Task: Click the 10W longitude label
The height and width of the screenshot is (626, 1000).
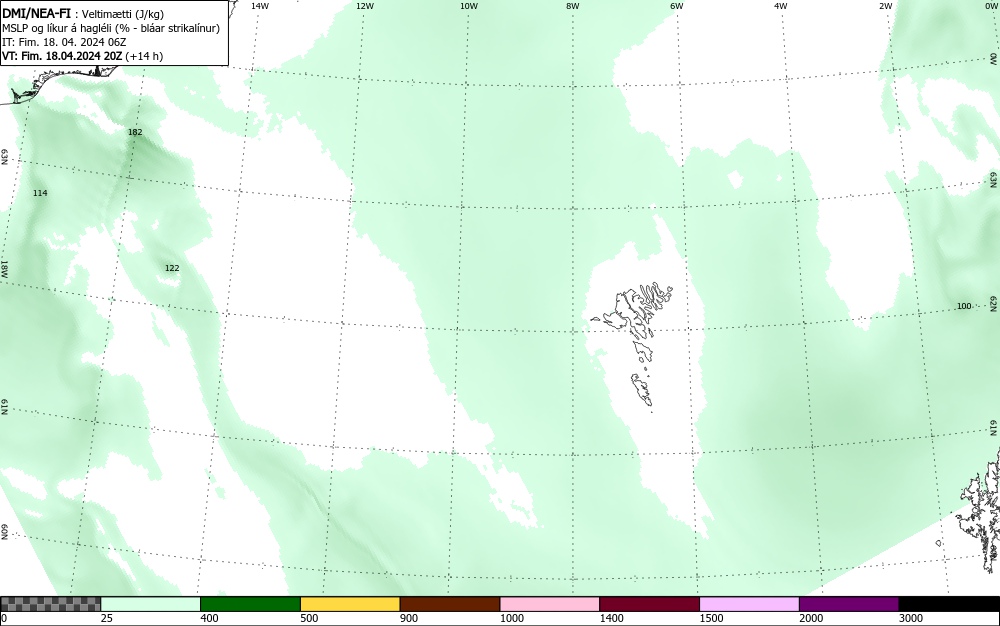Action: 469,6
